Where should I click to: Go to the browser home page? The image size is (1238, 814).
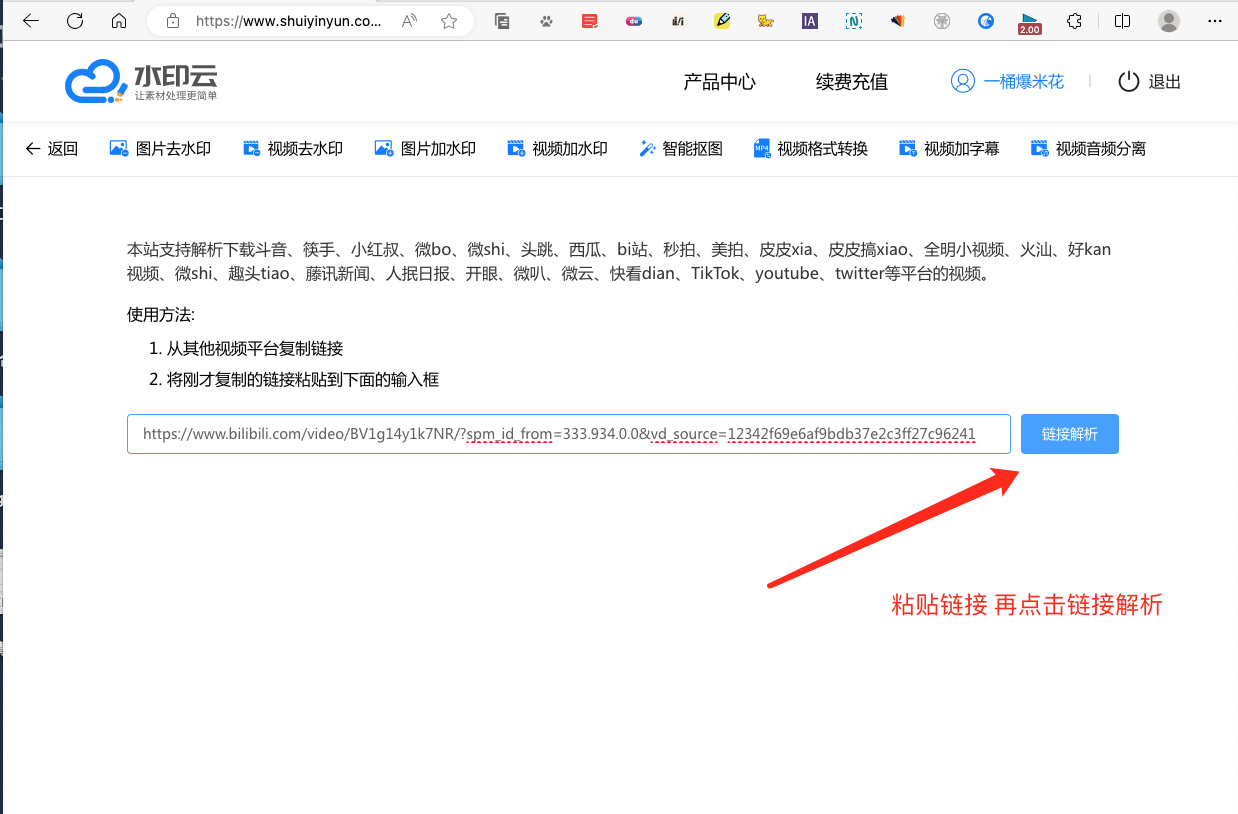point(119,21)
